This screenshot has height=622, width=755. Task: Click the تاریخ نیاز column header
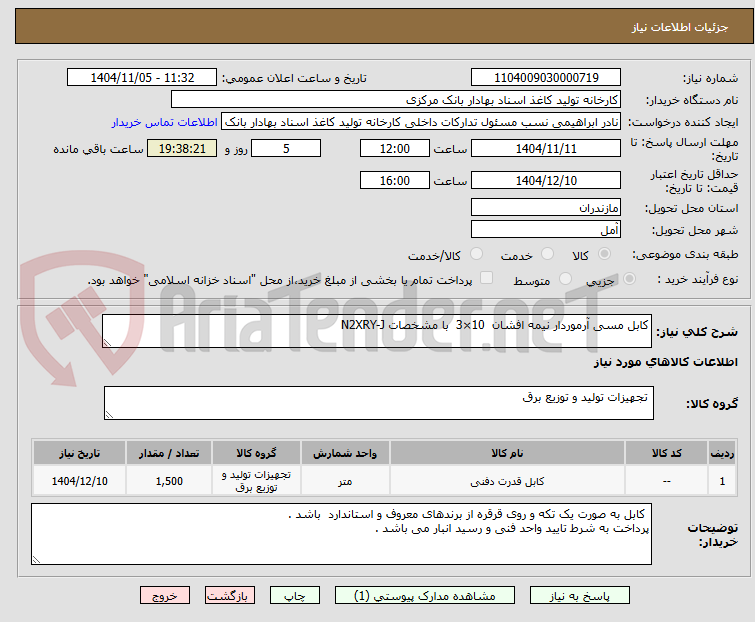tap(79, 453)
